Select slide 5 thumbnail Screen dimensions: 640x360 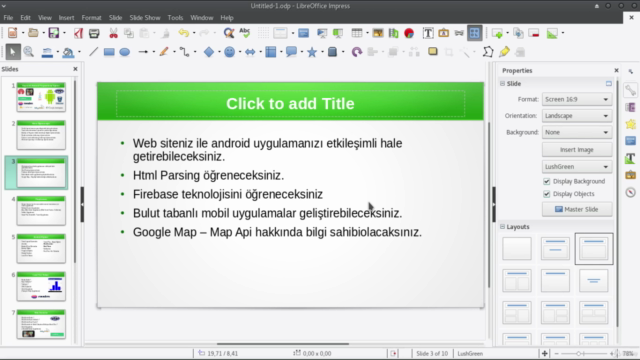(41, 249)
